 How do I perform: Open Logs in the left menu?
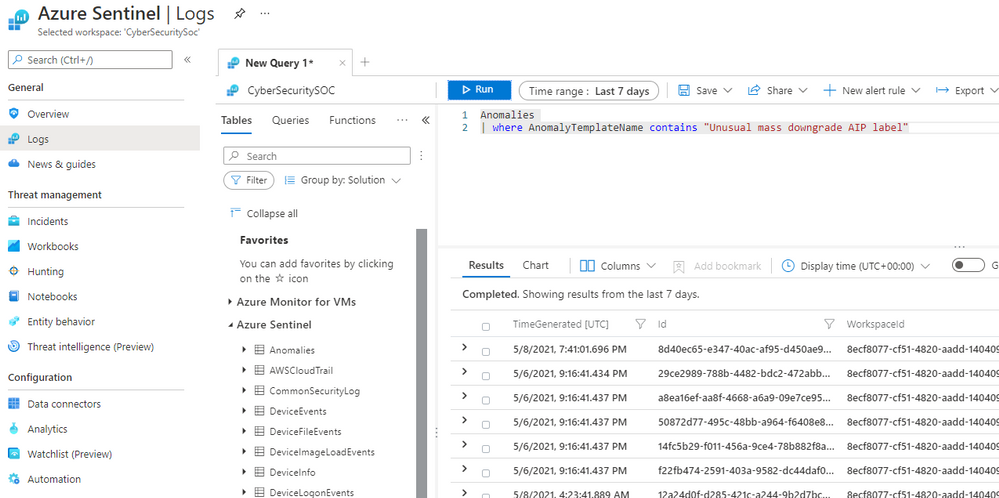(99, 139)
